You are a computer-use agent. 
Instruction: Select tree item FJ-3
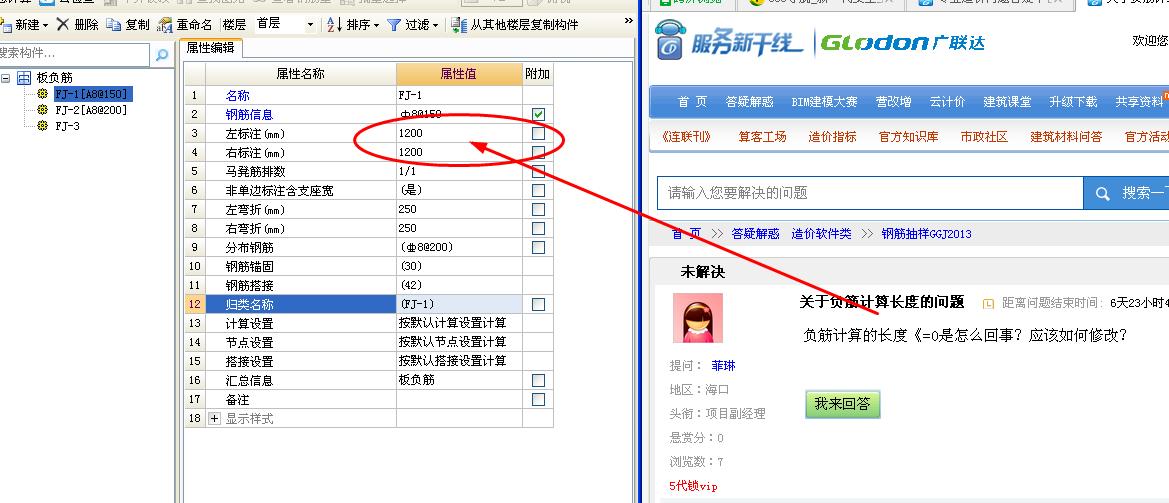coord(67,127)
